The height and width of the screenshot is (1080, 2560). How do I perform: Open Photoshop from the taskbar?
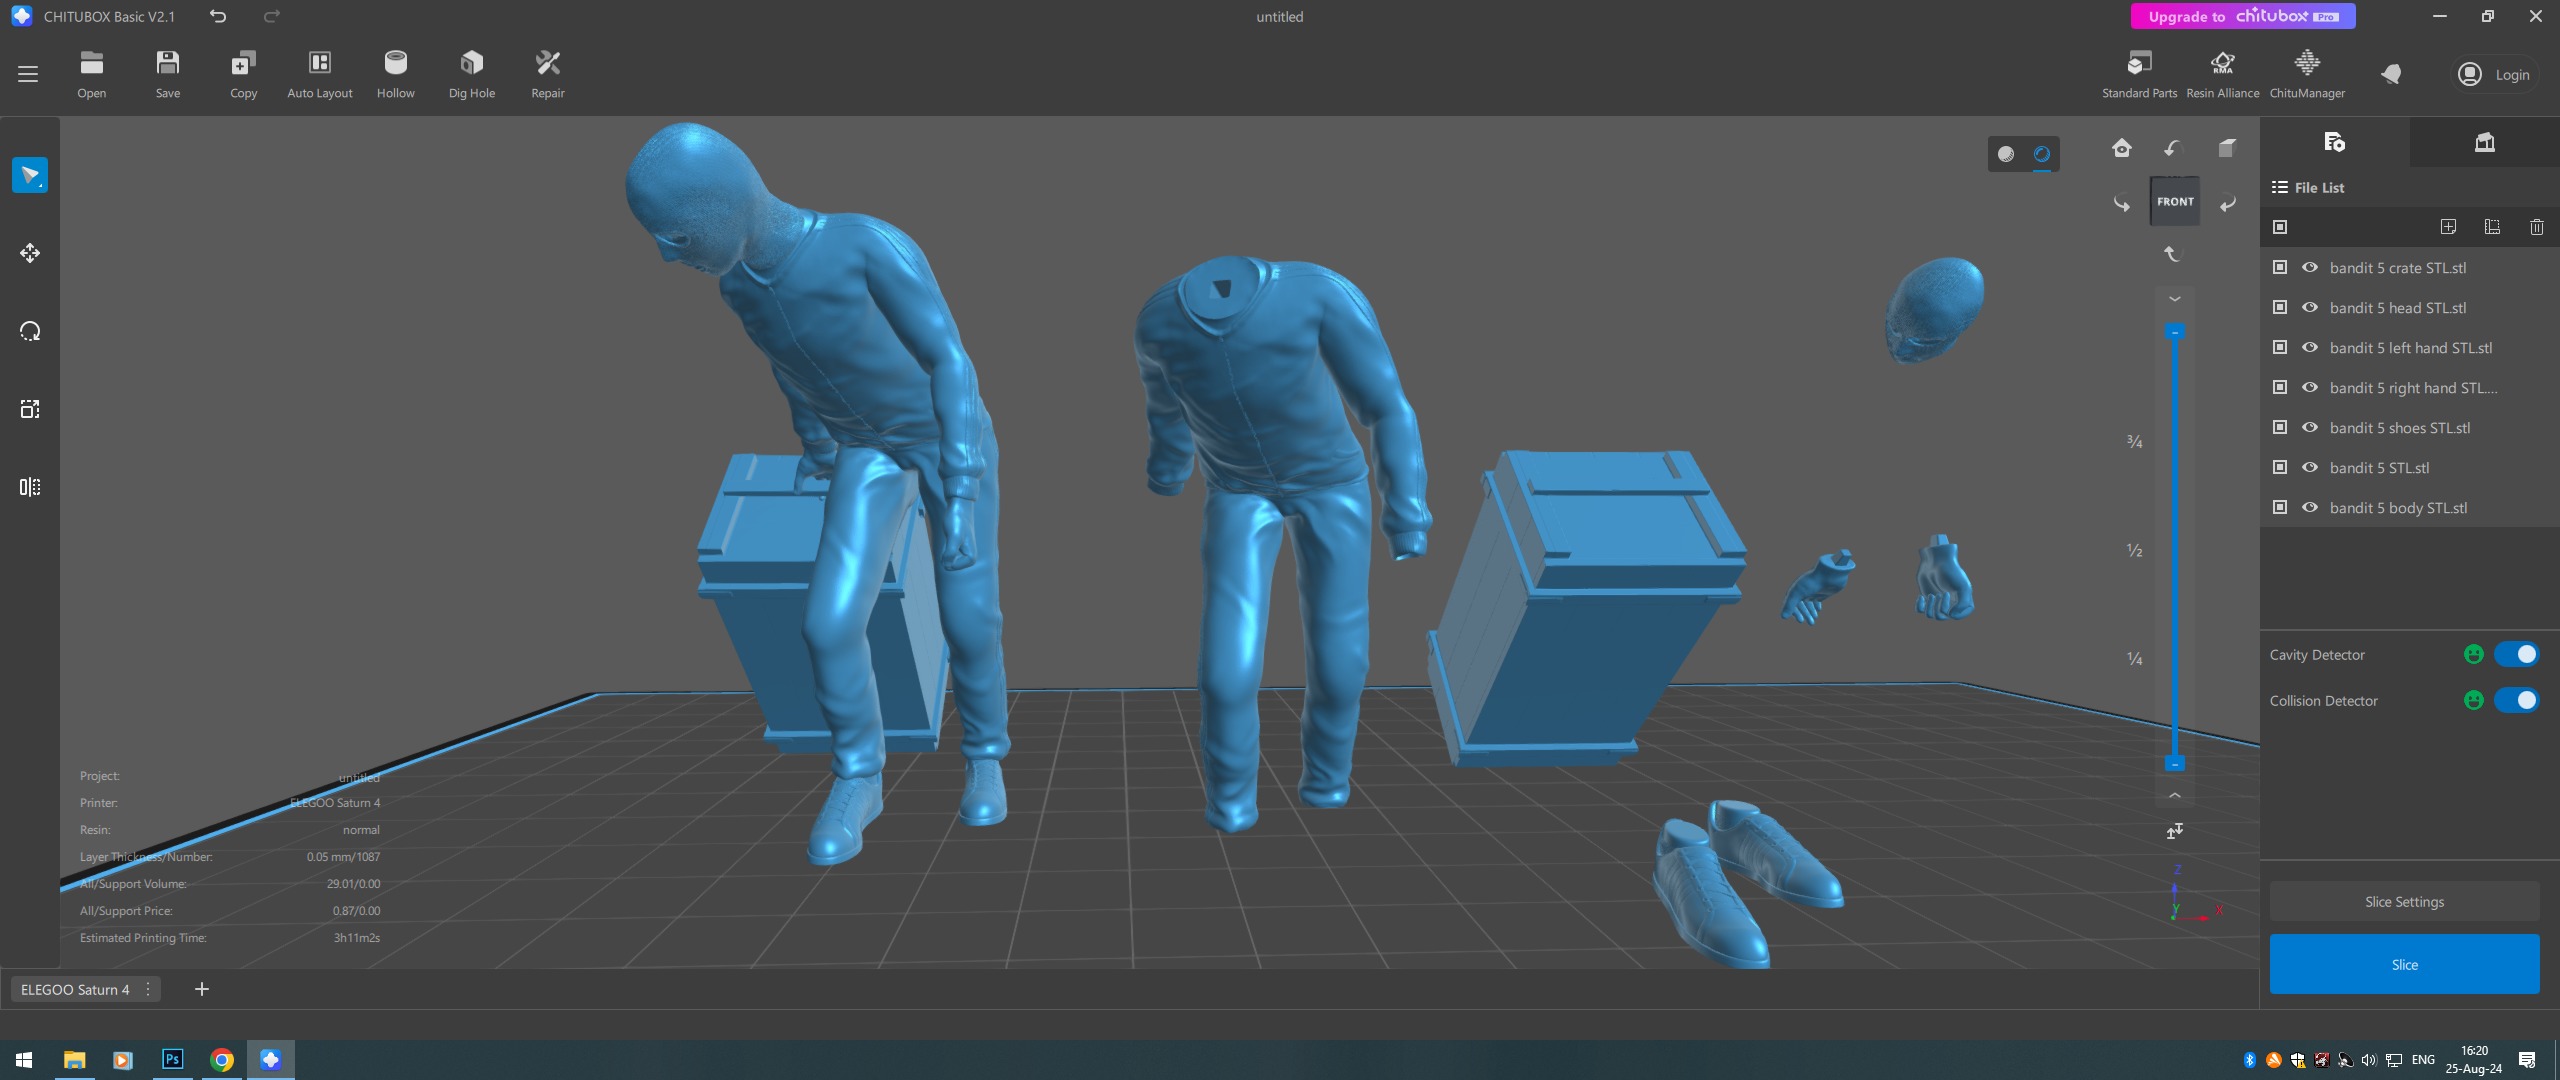tap(172, 1059)
